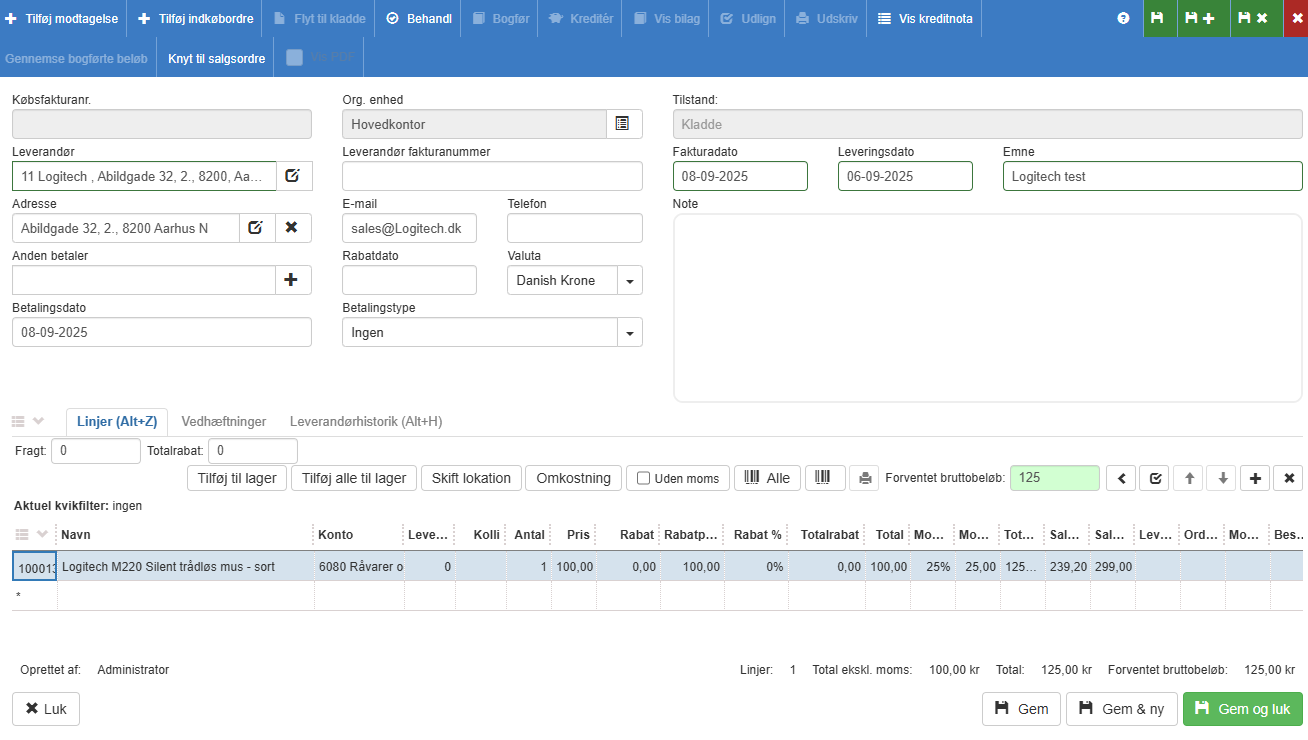Add Anden betaler with the plus icon
The width and height of the screenshot is (1308, 740).
(x=293, y=280)
